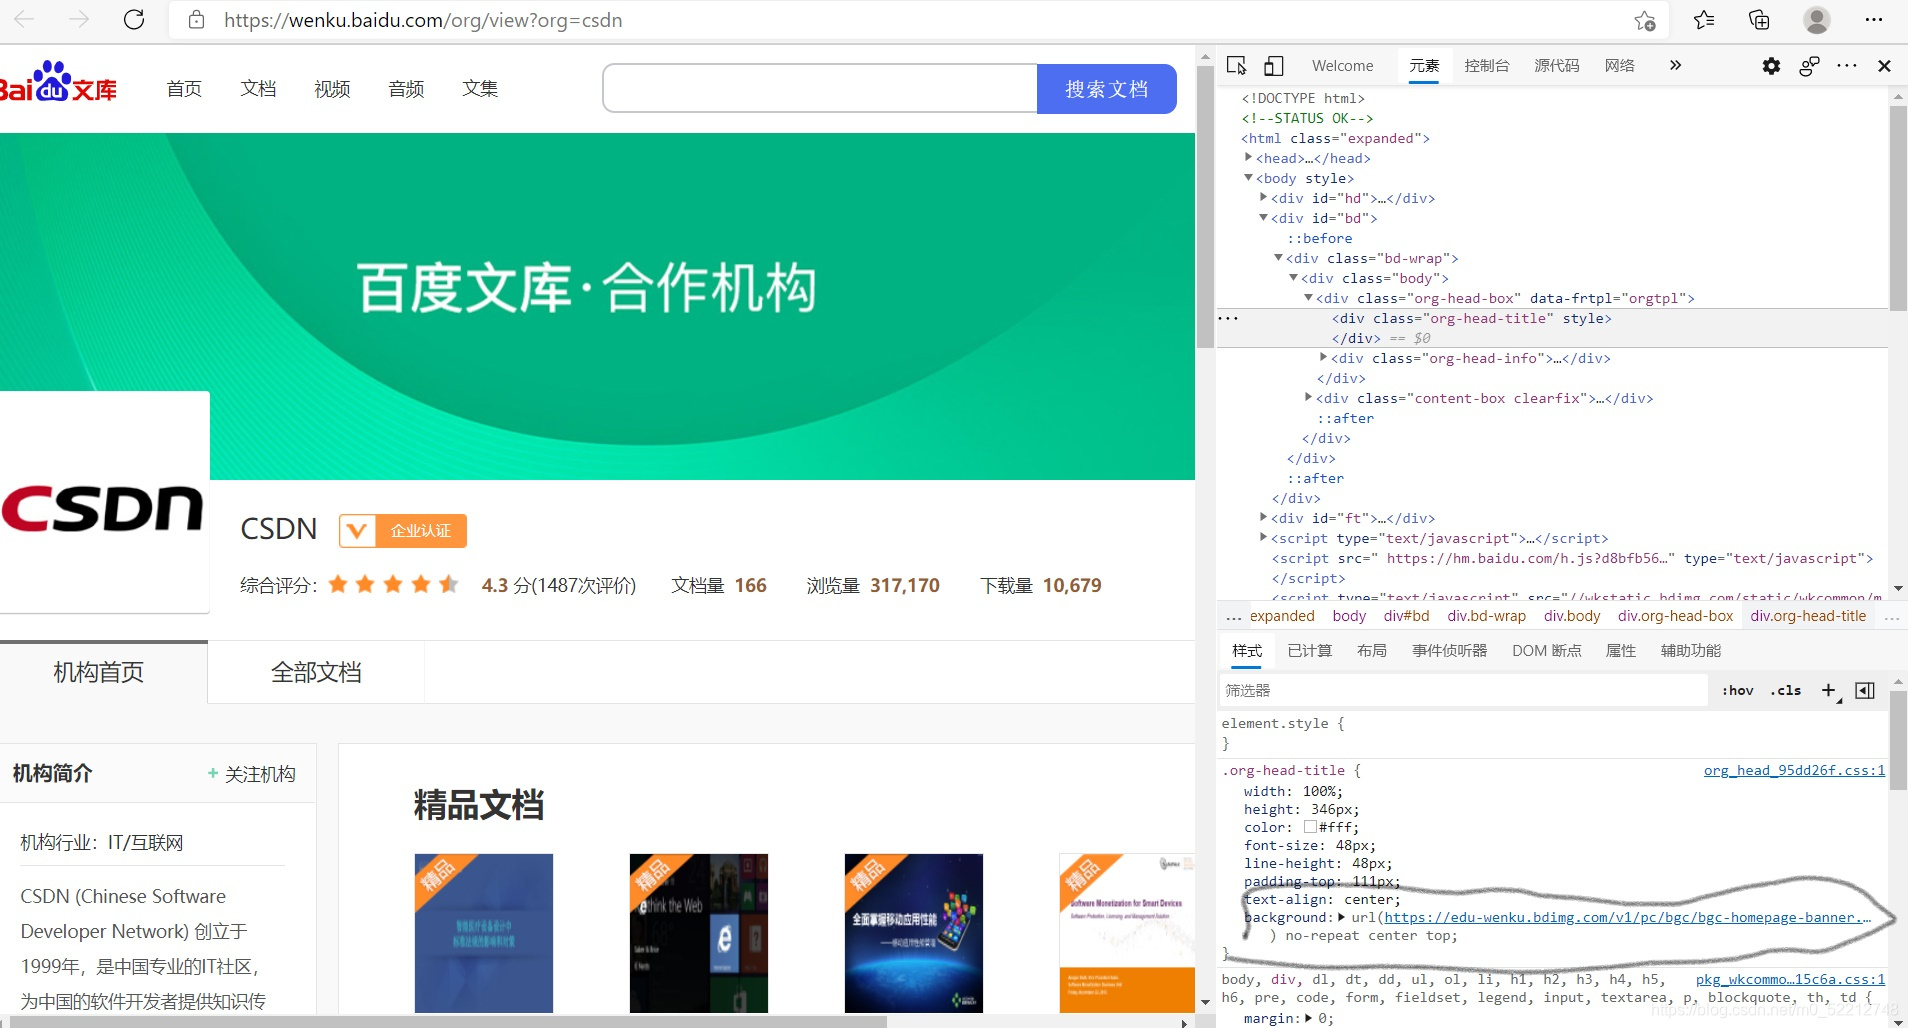Select the 已计算 computed tab
The width and height of the screenshot is (1908, 1028).
pyautogui.click(x=1309, y=651)
